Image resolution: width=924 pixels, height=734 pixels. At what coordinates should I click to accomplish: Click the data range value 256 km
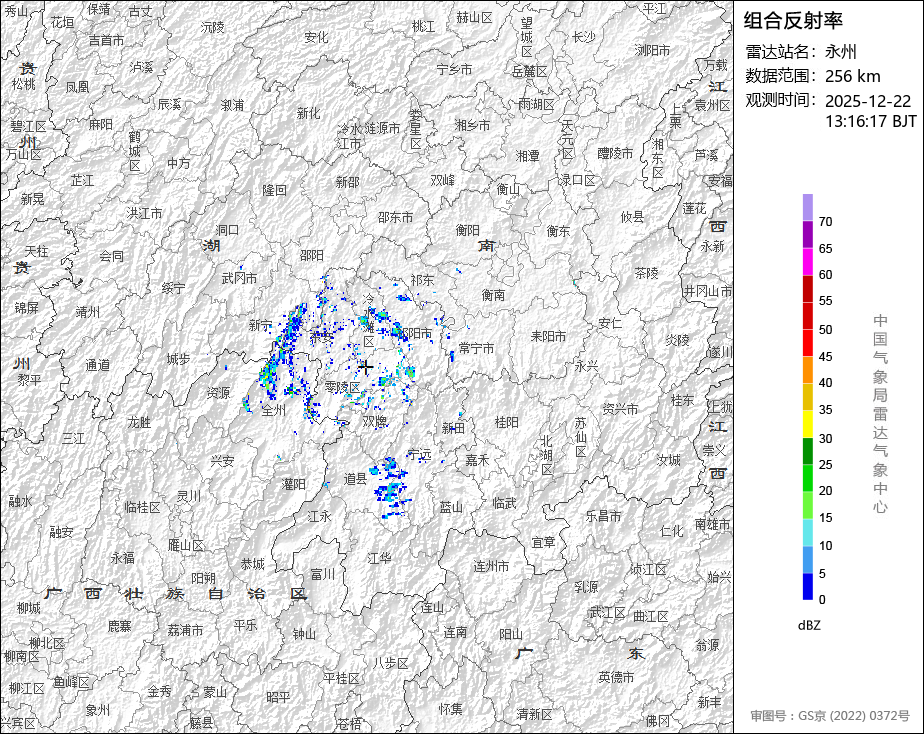[852, 77]
